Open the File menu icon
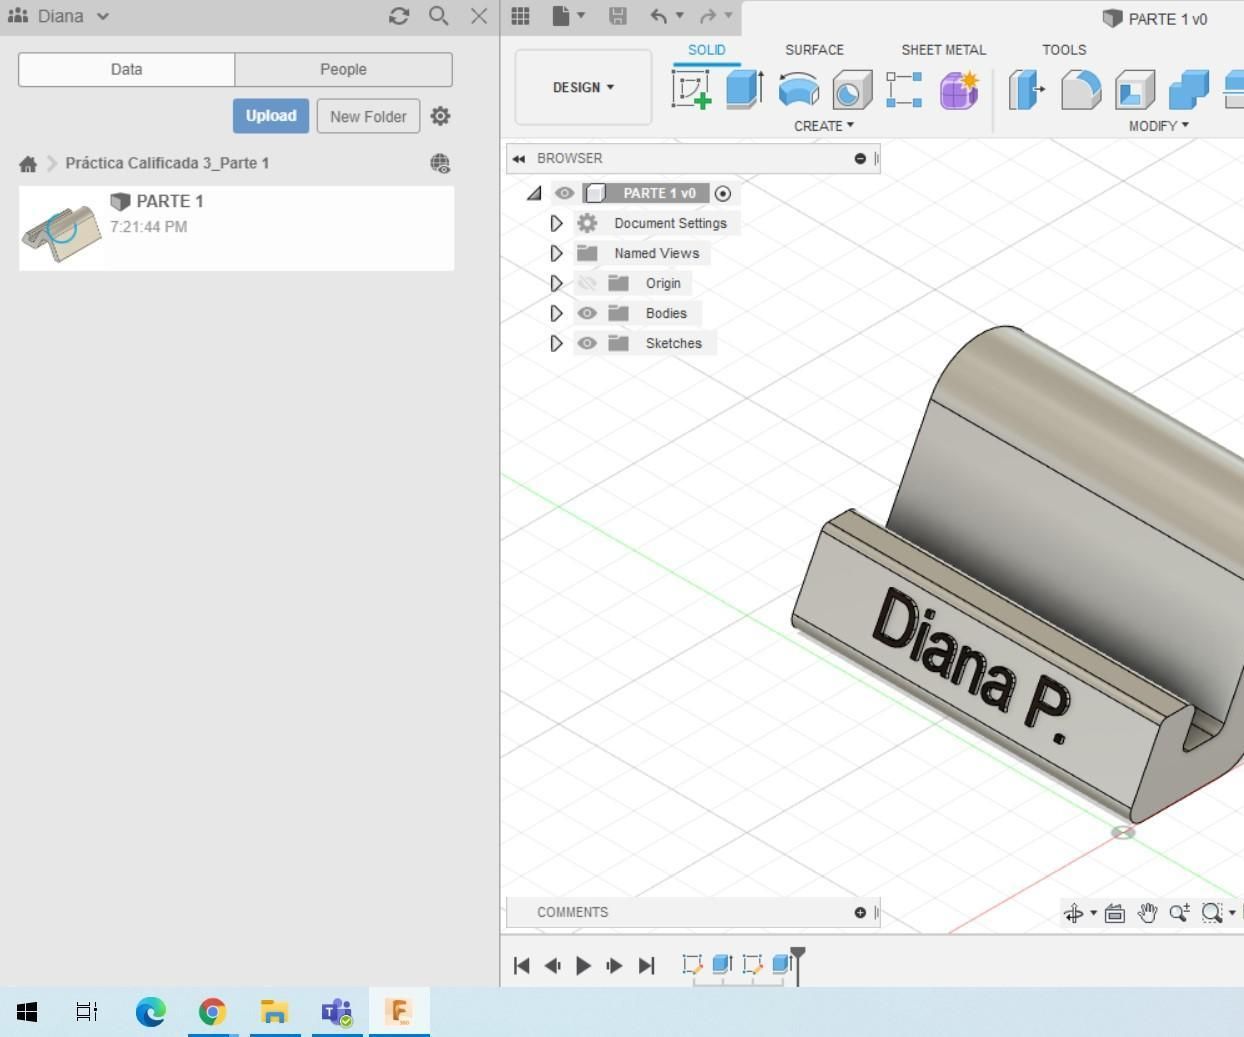 567,16
